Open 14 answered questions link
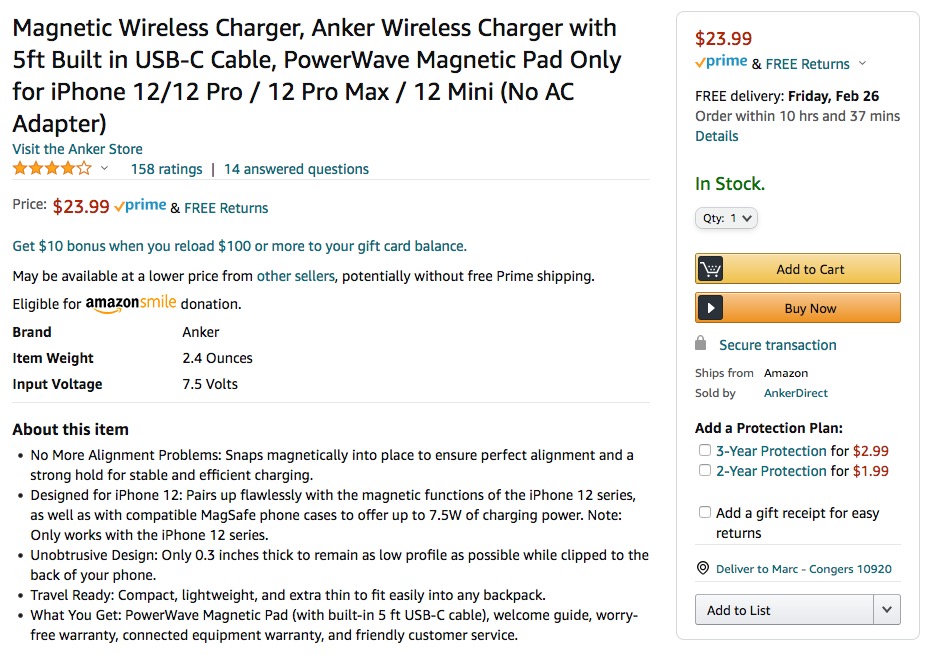 [x=296, y=169]
